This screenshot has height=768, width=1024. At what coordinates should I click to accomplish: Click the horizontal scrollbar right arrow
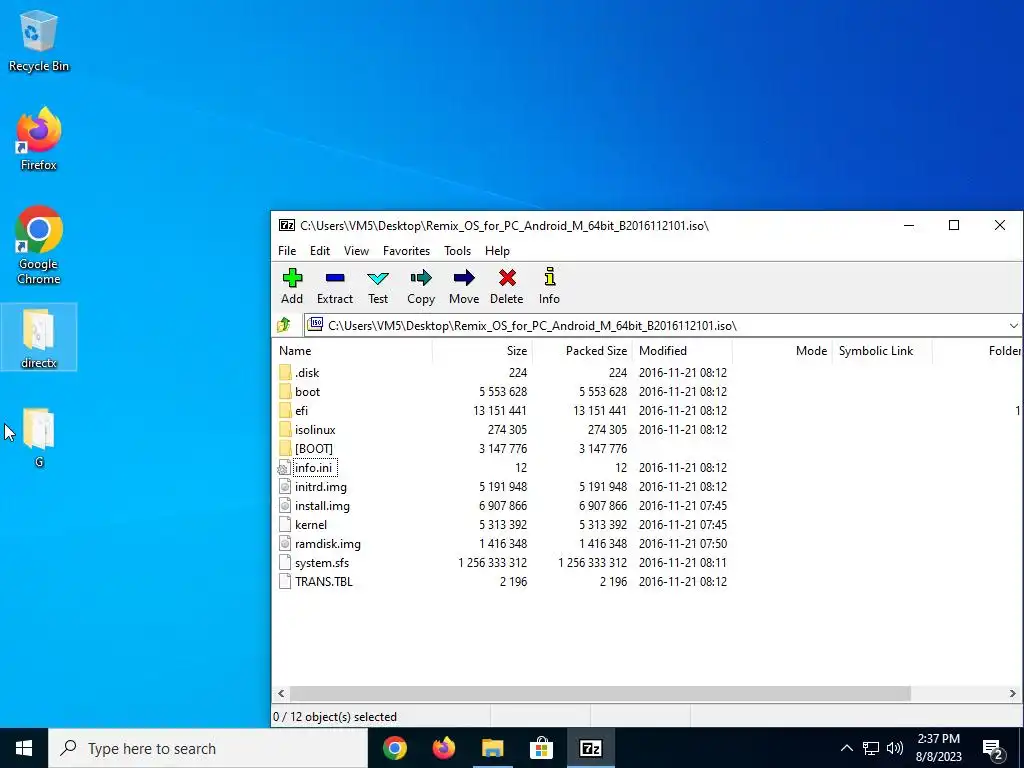[x=1013, y=694]
